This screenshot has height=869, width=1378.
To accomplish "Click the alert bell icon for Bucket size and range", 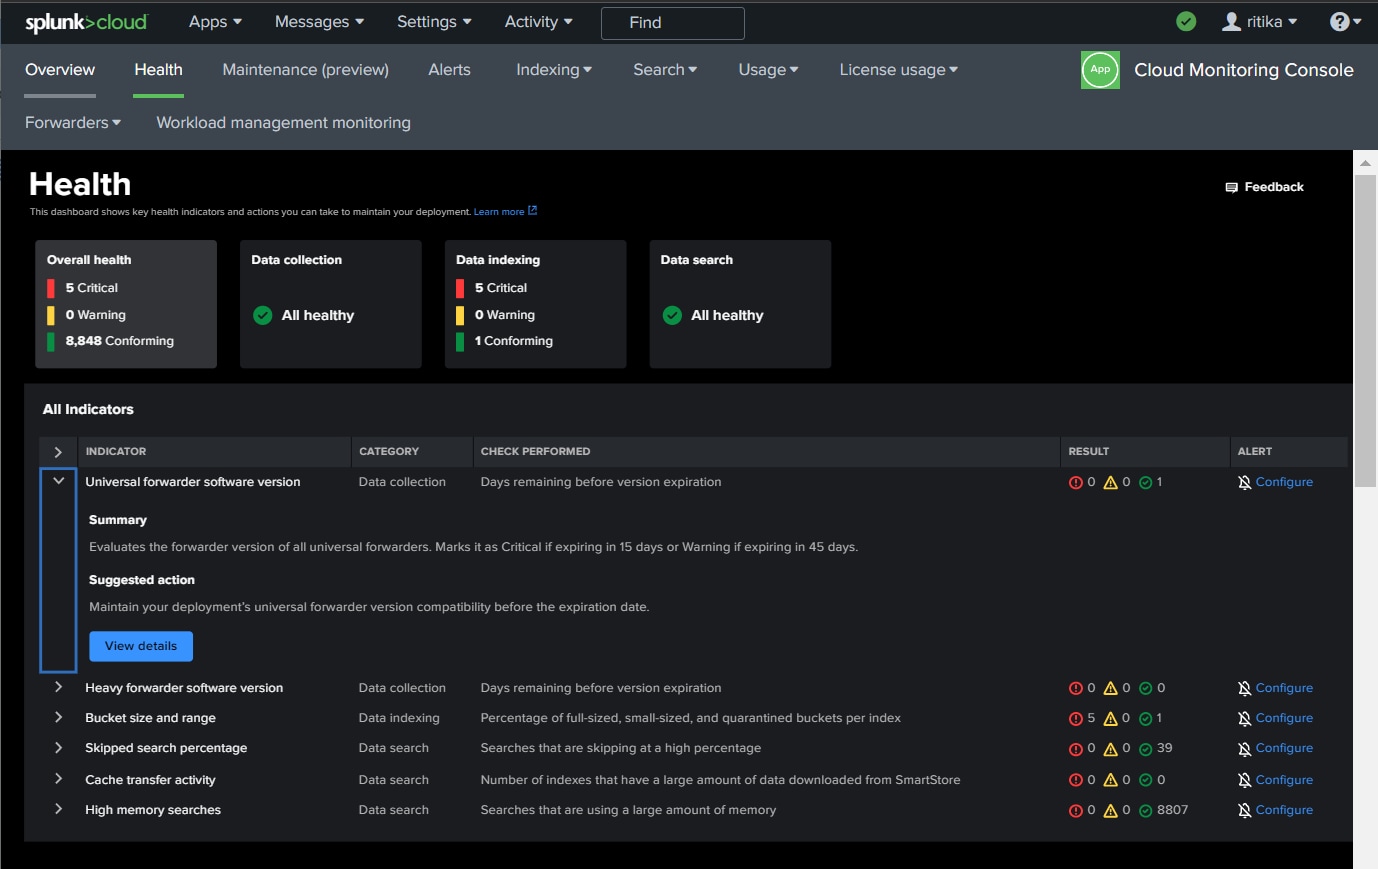I will coord(1244,719).
